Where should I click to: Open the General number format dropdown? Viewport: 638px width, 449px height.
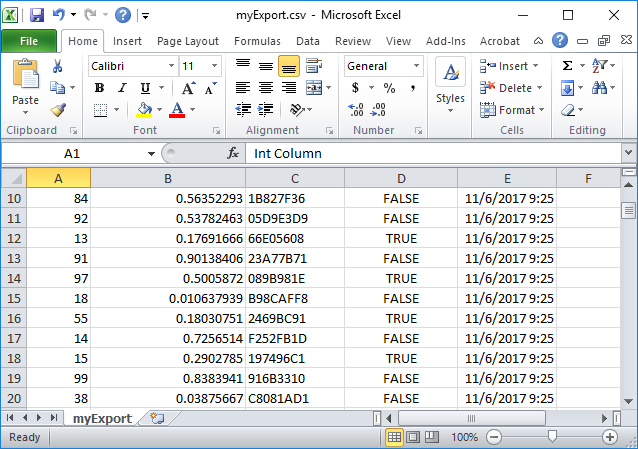click(x=416, y=66)
